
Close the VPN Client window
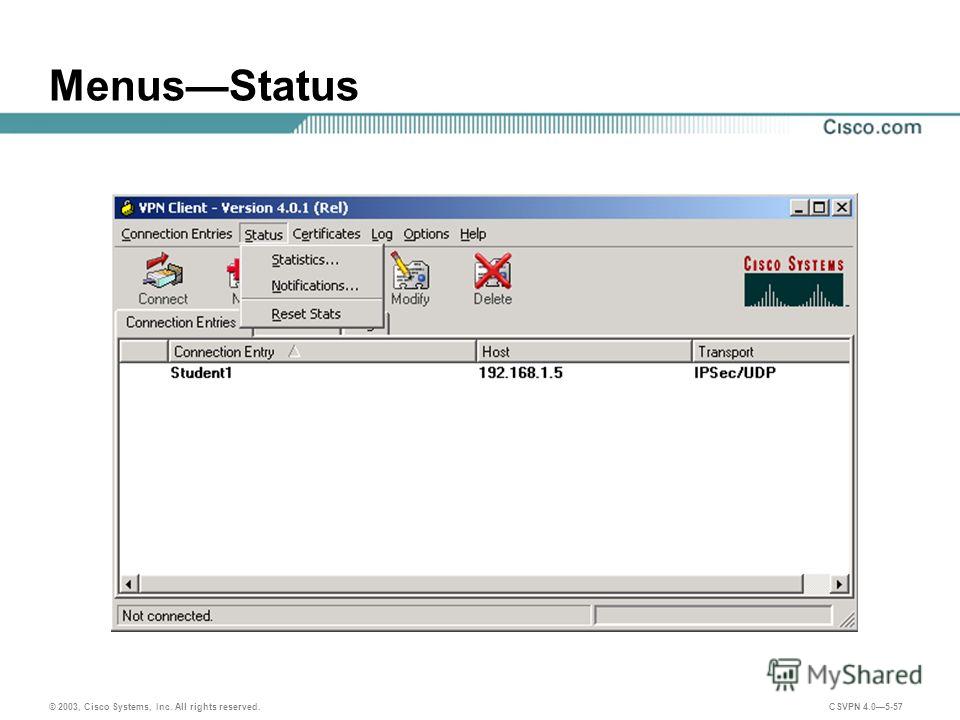coord(842,208)
